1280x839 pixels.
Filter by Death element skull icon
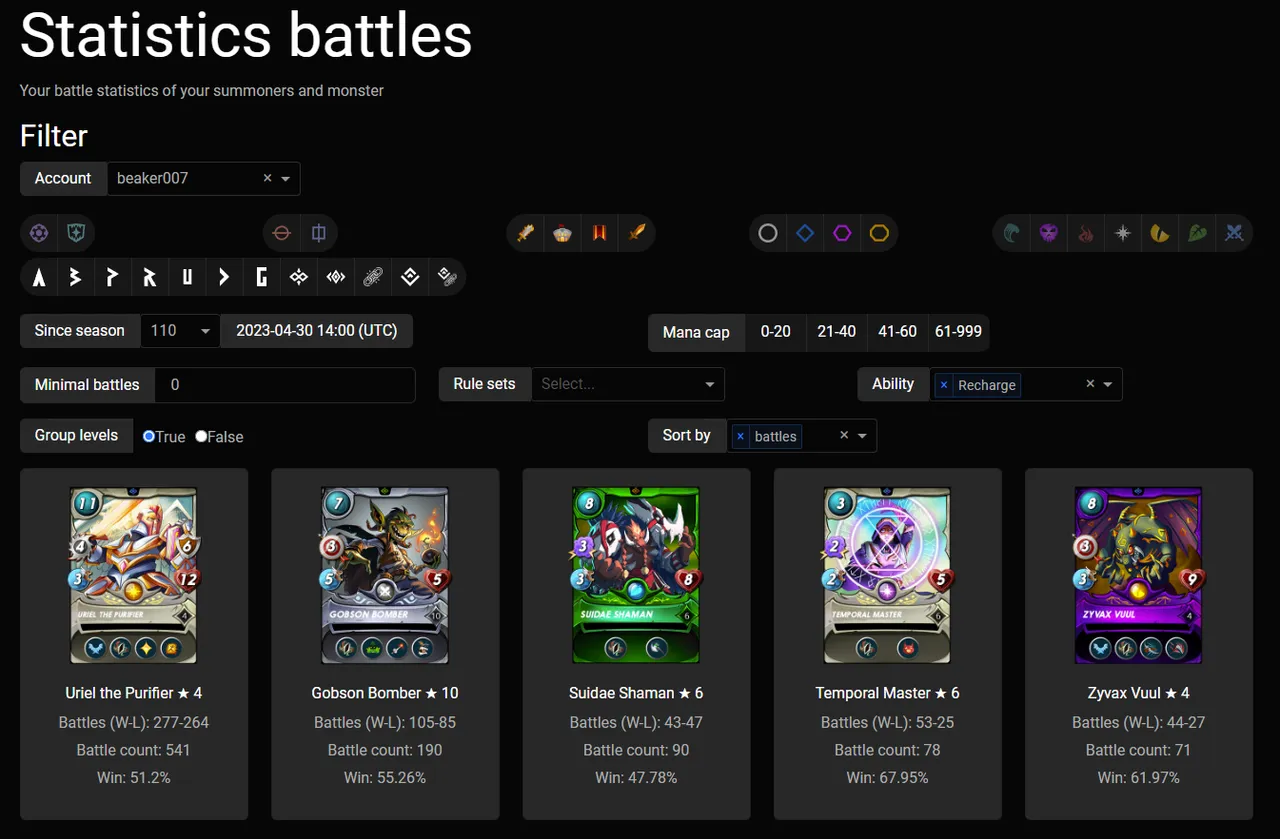tap(1049, 234)
